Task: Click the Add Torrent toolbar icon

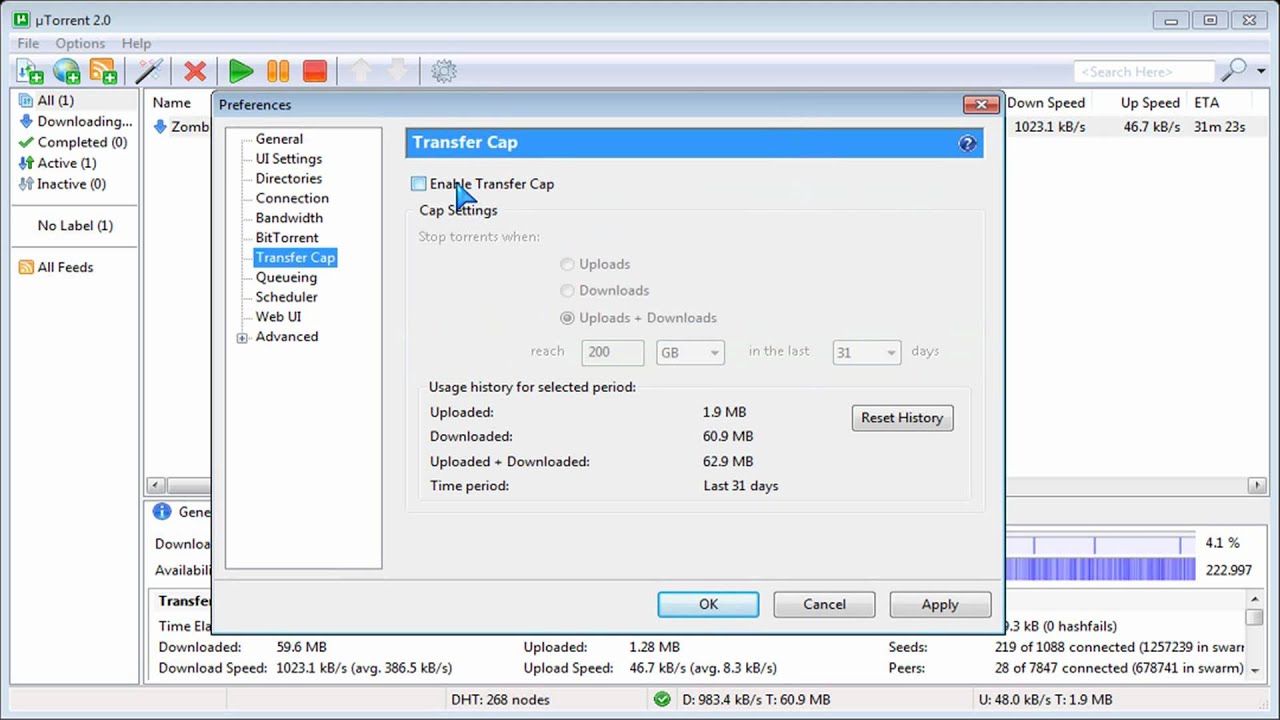Action: [x=30, y=71]
